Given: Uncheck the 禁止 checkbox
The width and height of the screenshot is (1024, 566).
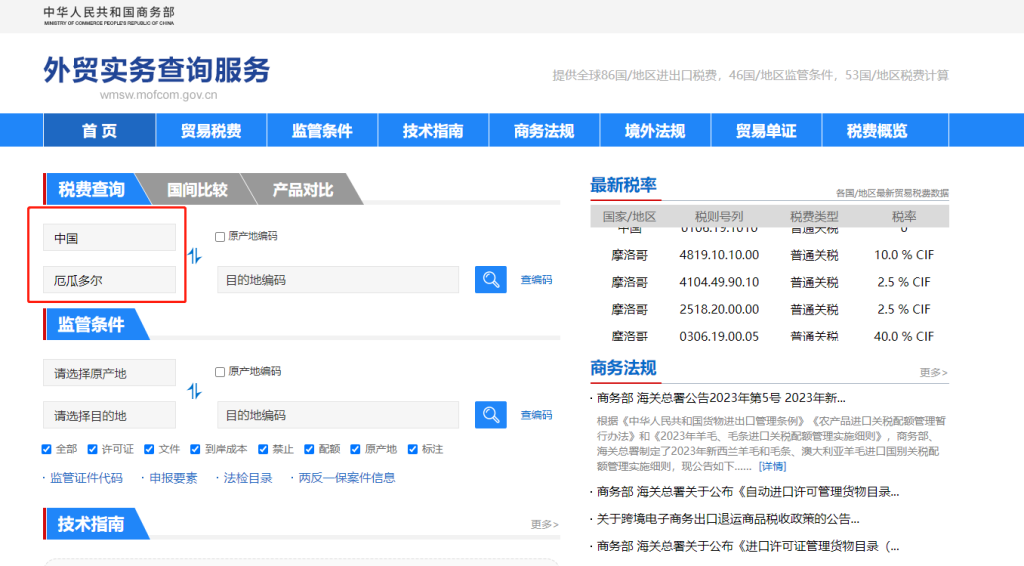Looking at the screenshot, I should [x=263, y=449].
